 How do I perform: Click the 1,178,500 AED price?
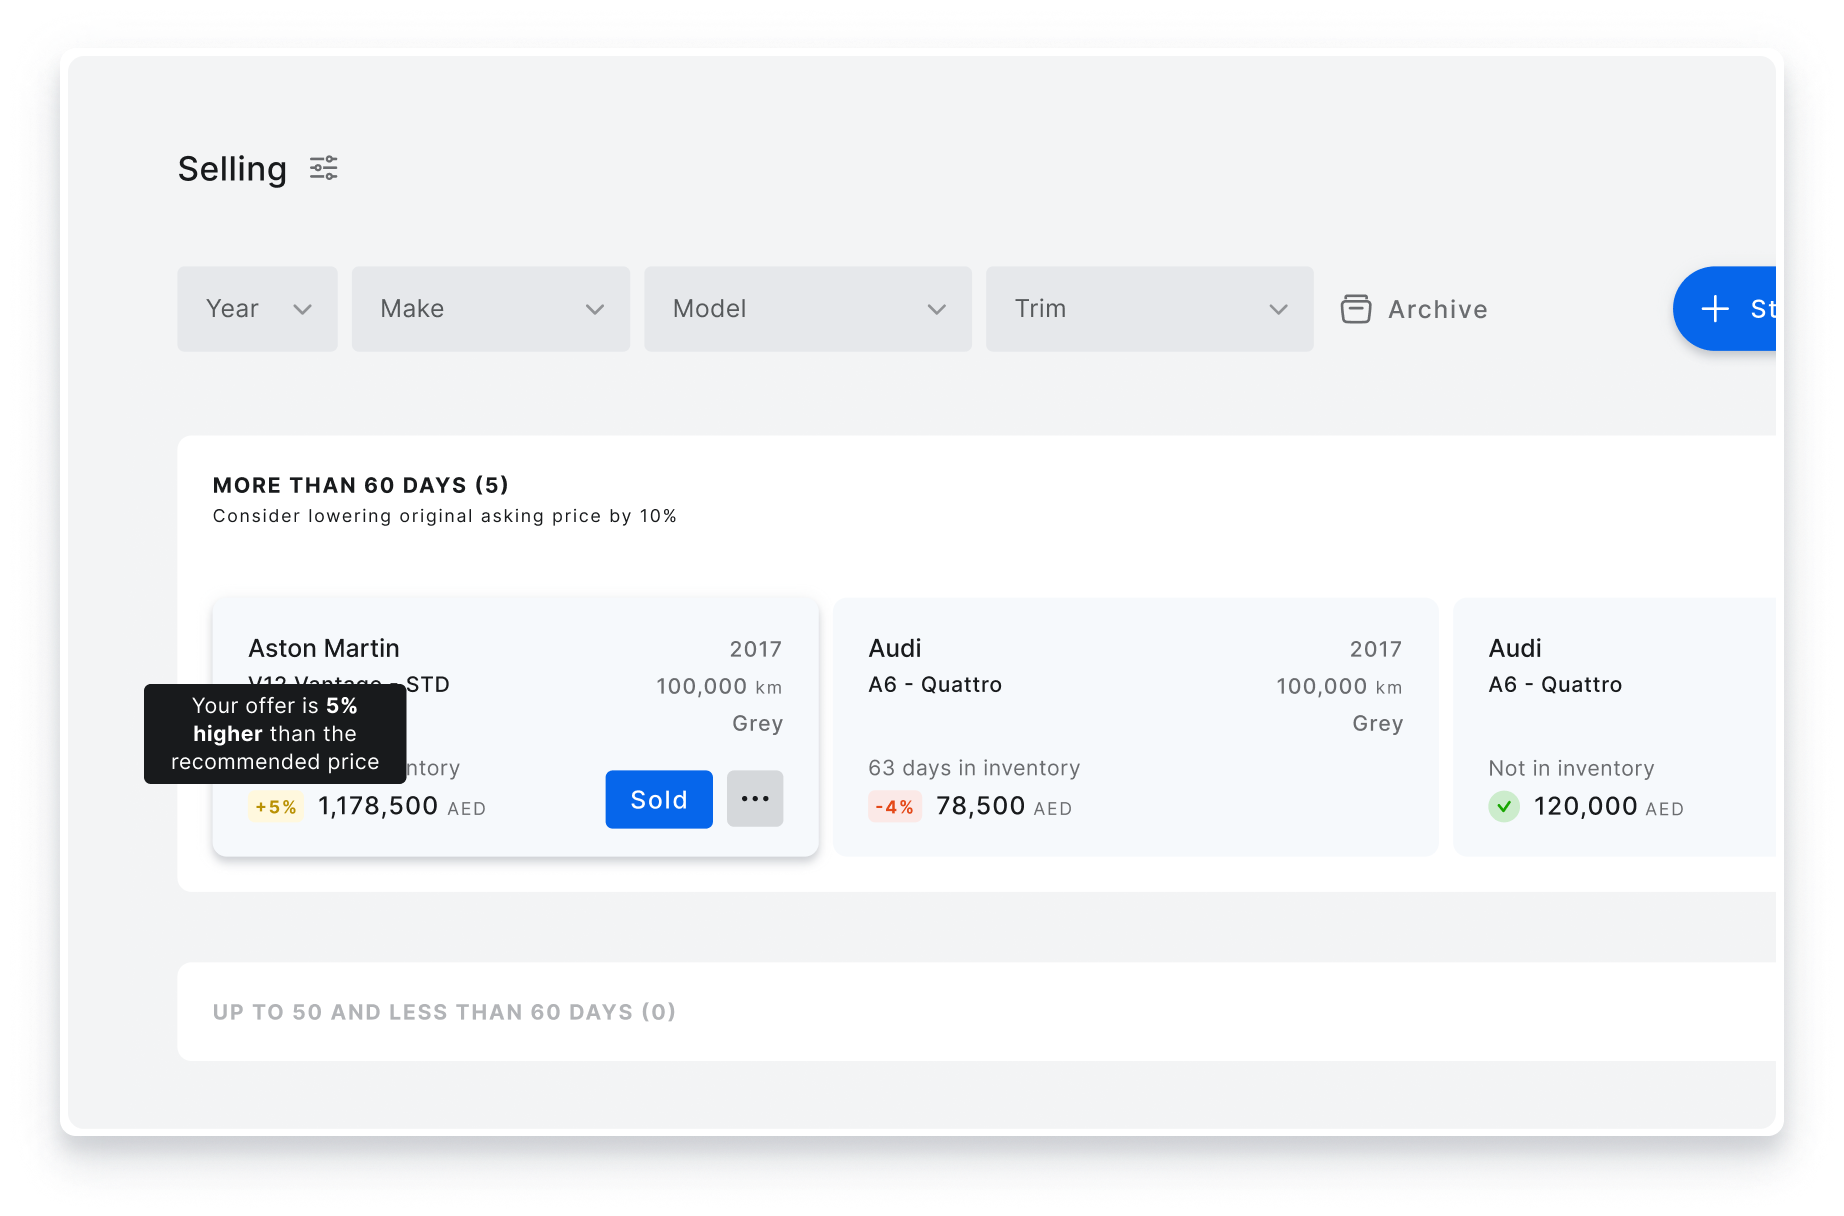402,806
